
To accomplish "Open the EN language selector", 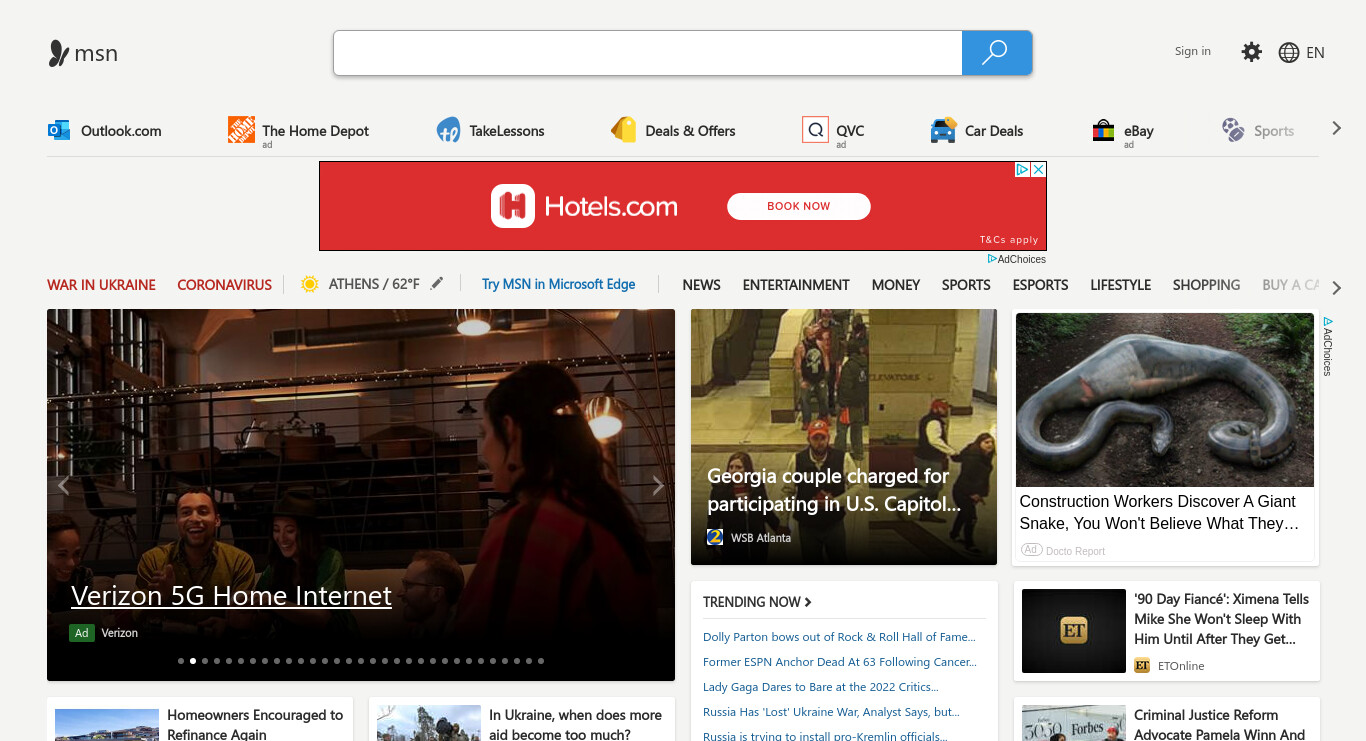I will click(x=1315, y=53).
